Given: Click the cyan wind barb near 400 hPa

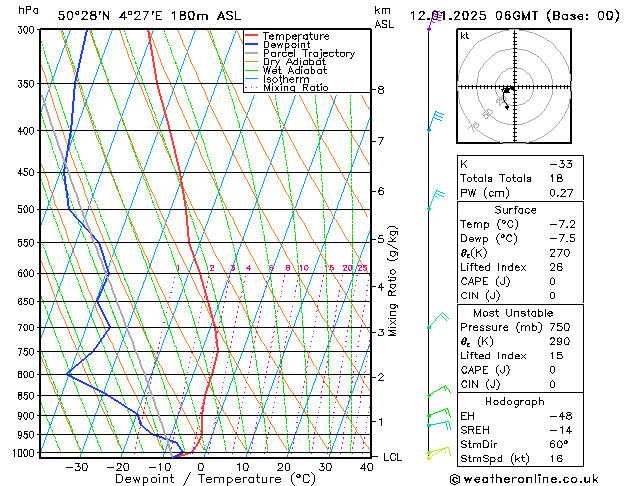Looking at the screenshot, I should [x=435, y=120].
